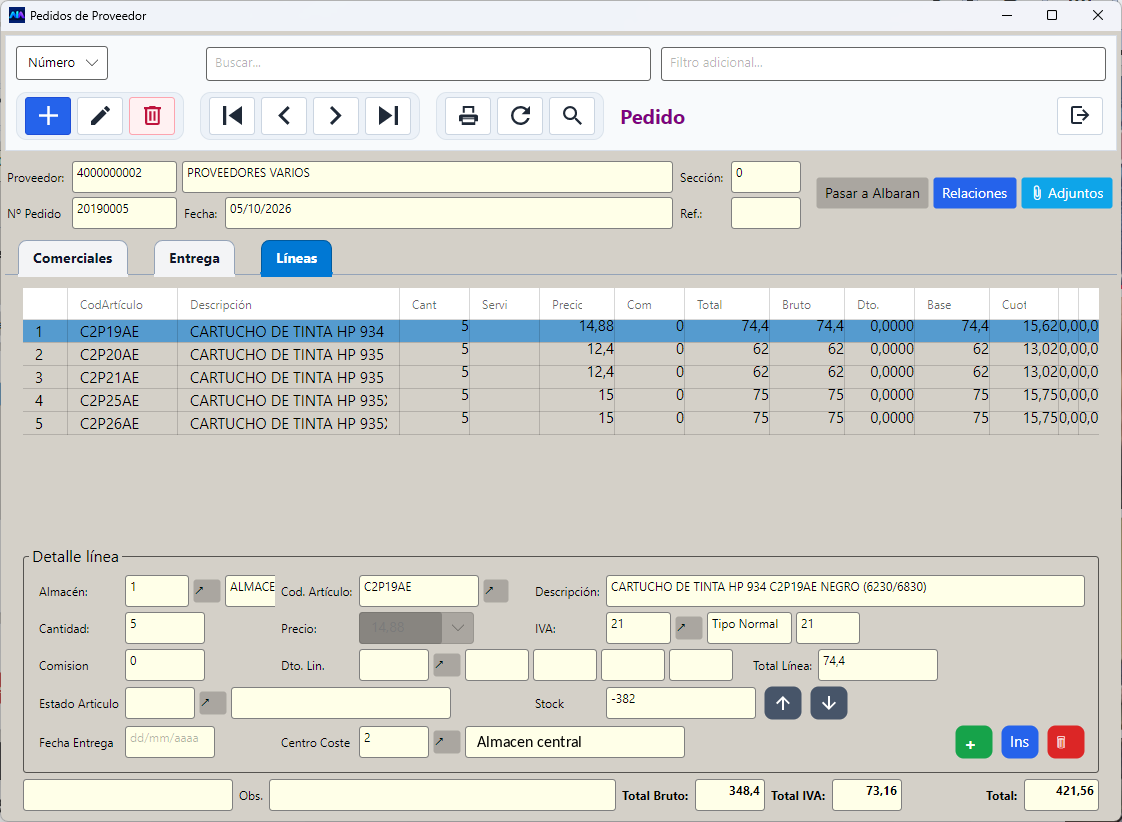This screenshot has width=1122, height=822.
Task: Edit the order with the pencil icon
Action: click(x=100, y=116)
